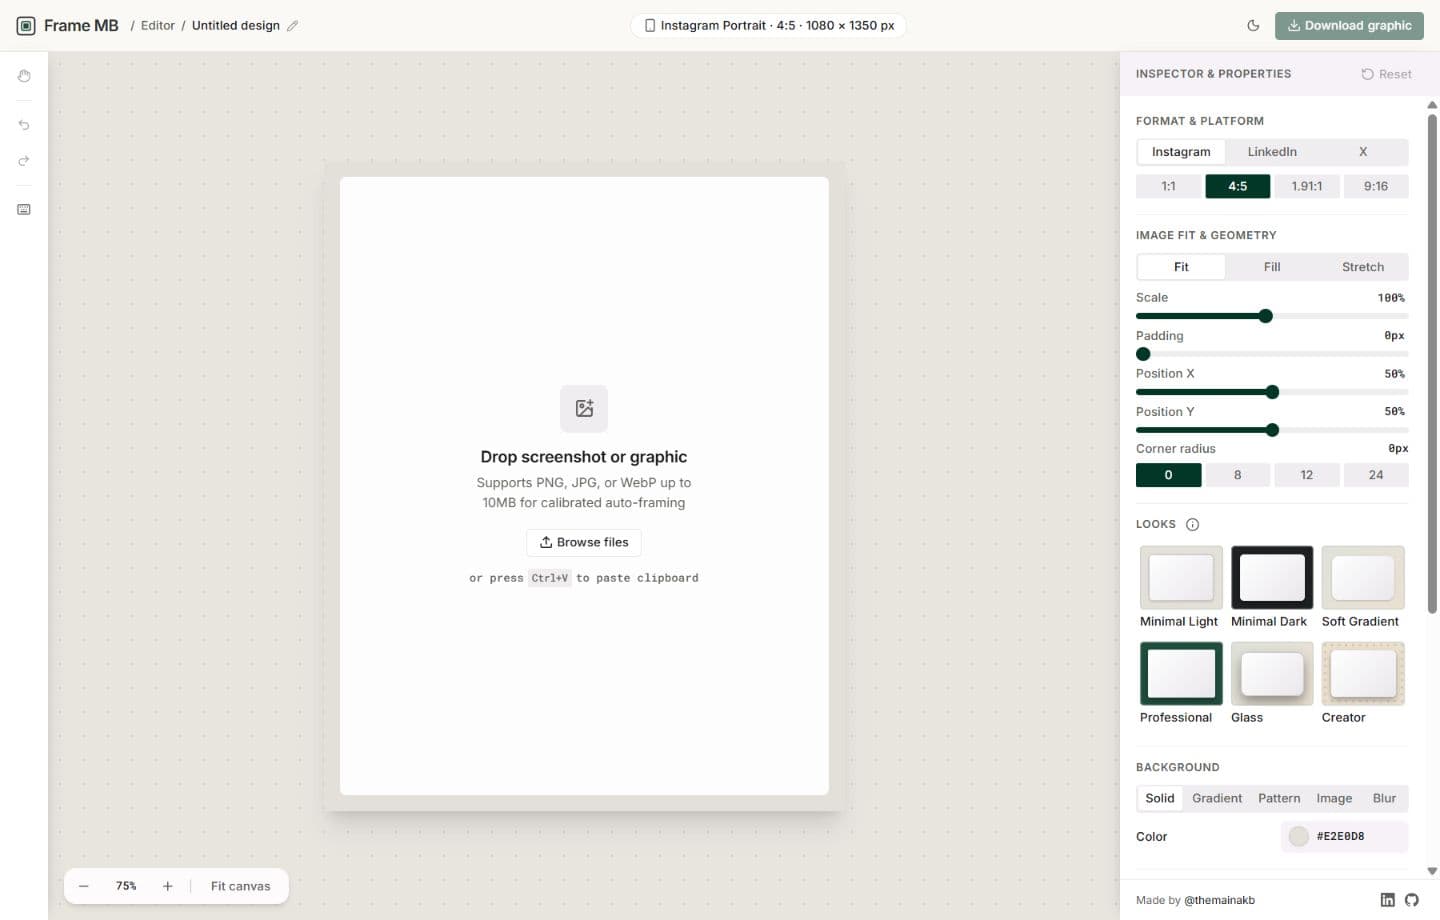The width and height of the screenshot is (1440, 920).
Task: Click the image upload icon in the drop zone
Action: [584, 408]
